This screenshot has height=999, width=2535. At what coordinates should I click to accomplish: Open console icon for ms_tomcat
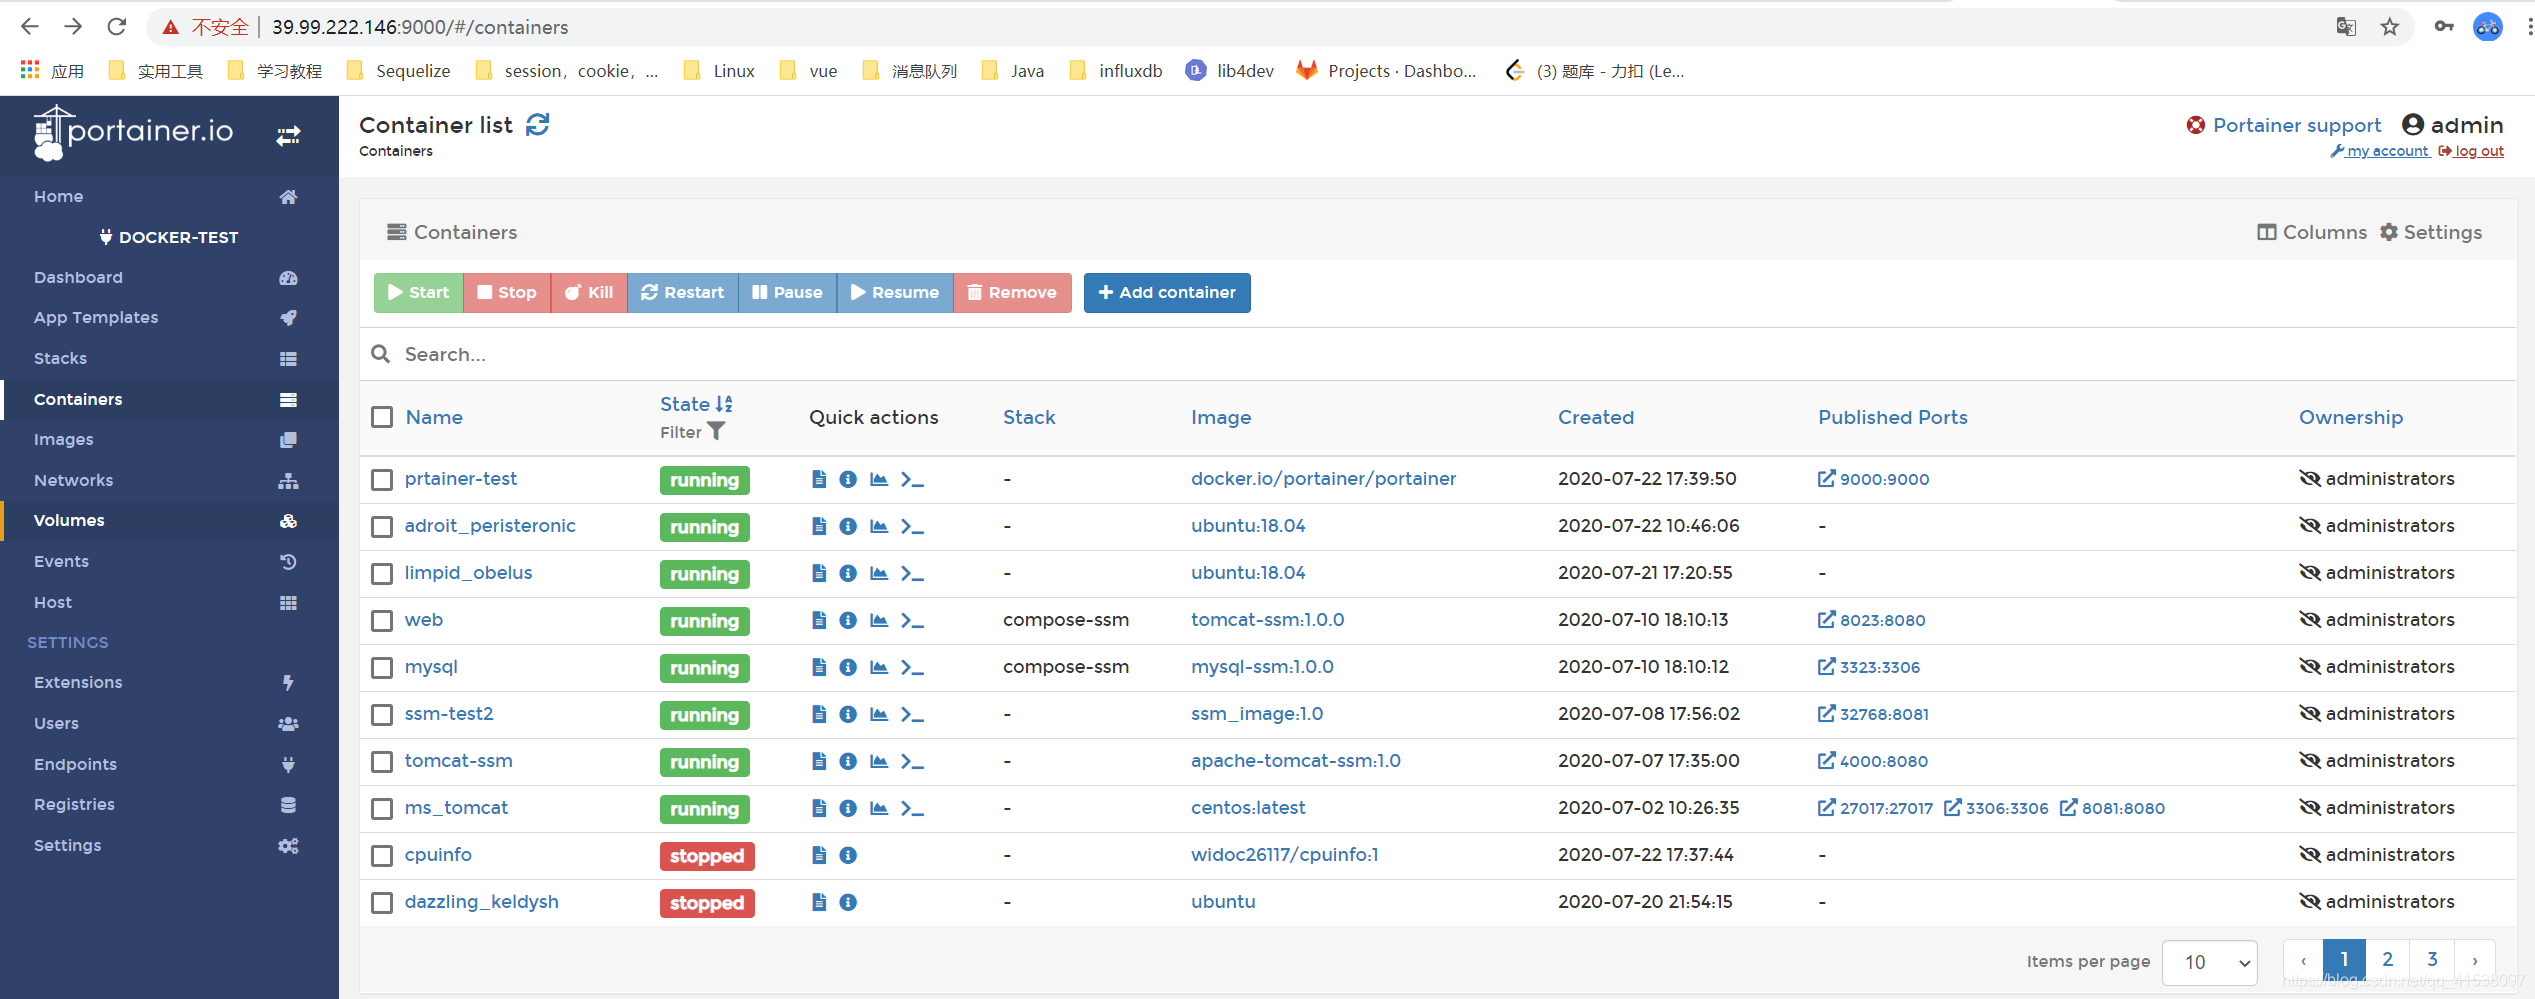coord(912,808)
